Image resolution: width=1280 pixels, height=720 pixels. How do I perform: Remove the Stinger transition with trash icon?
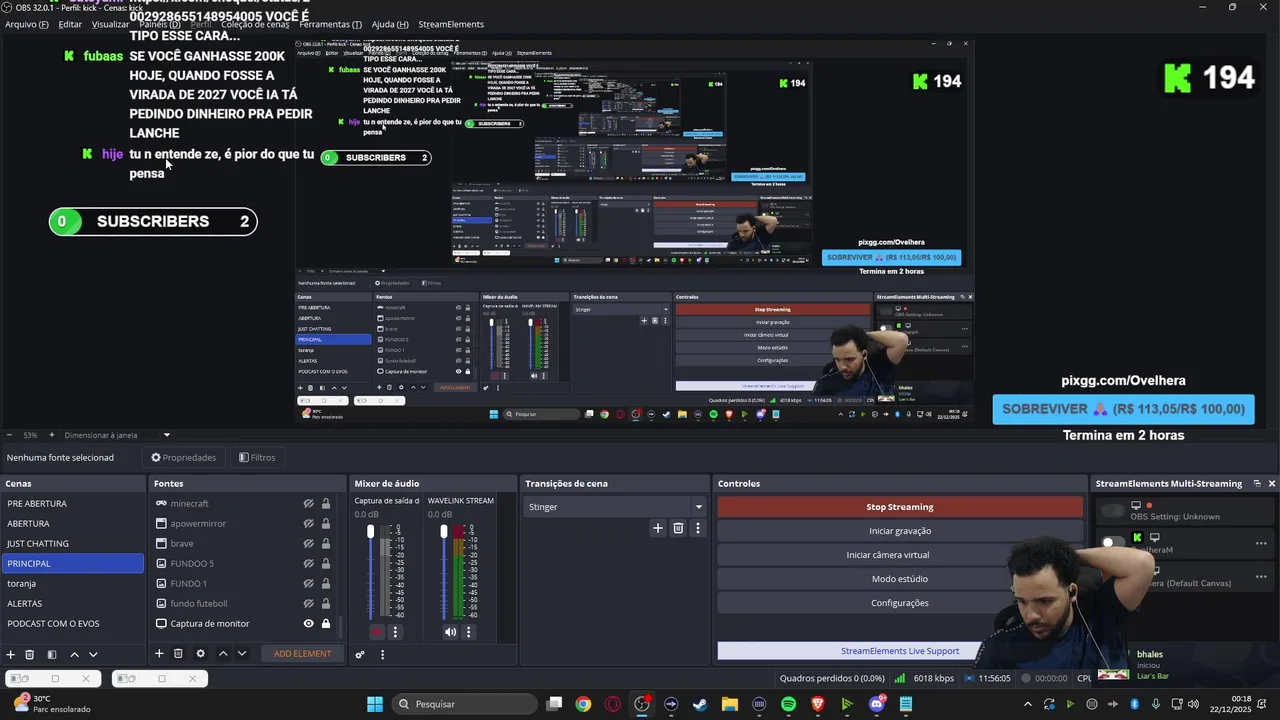tap(678, 528)
